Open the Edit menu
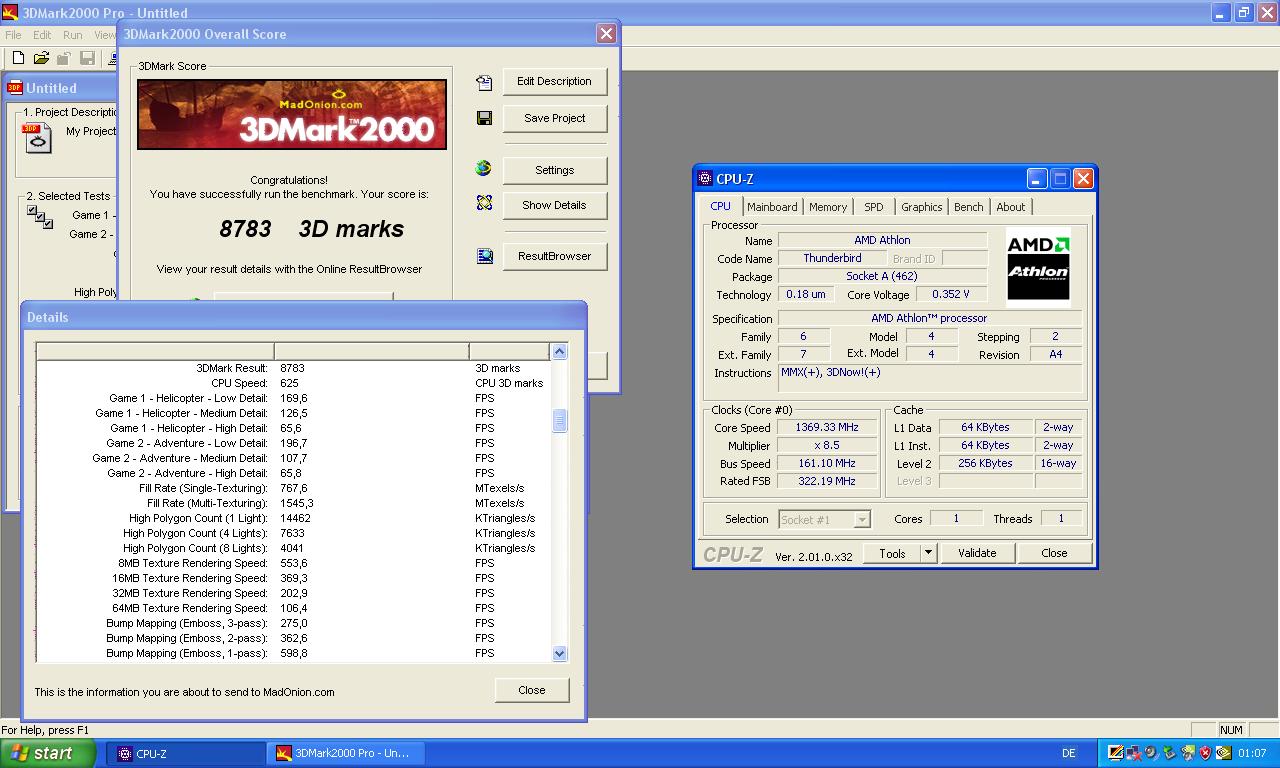The image size is (1280, 768). [42, 35]
